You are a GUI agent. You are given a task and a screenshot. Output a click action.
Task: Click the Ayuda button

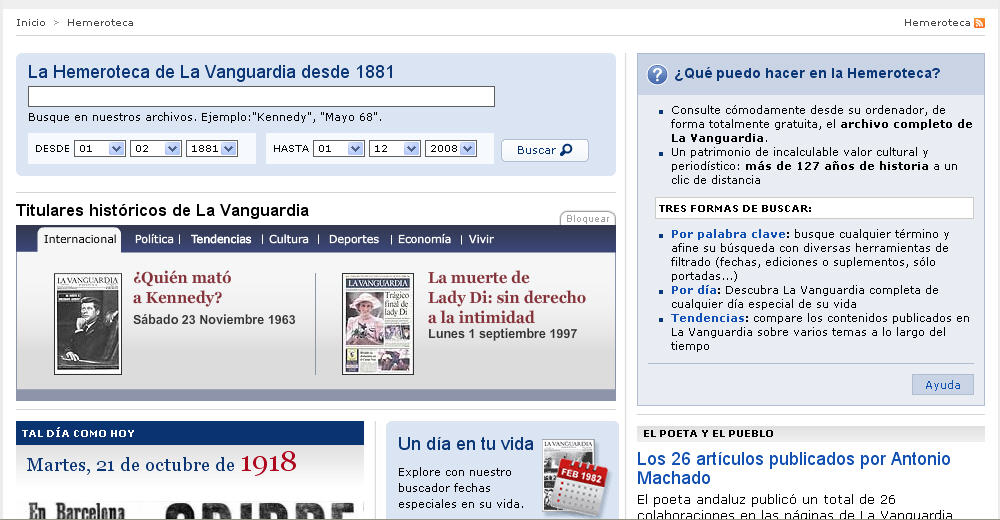(943, 385)
